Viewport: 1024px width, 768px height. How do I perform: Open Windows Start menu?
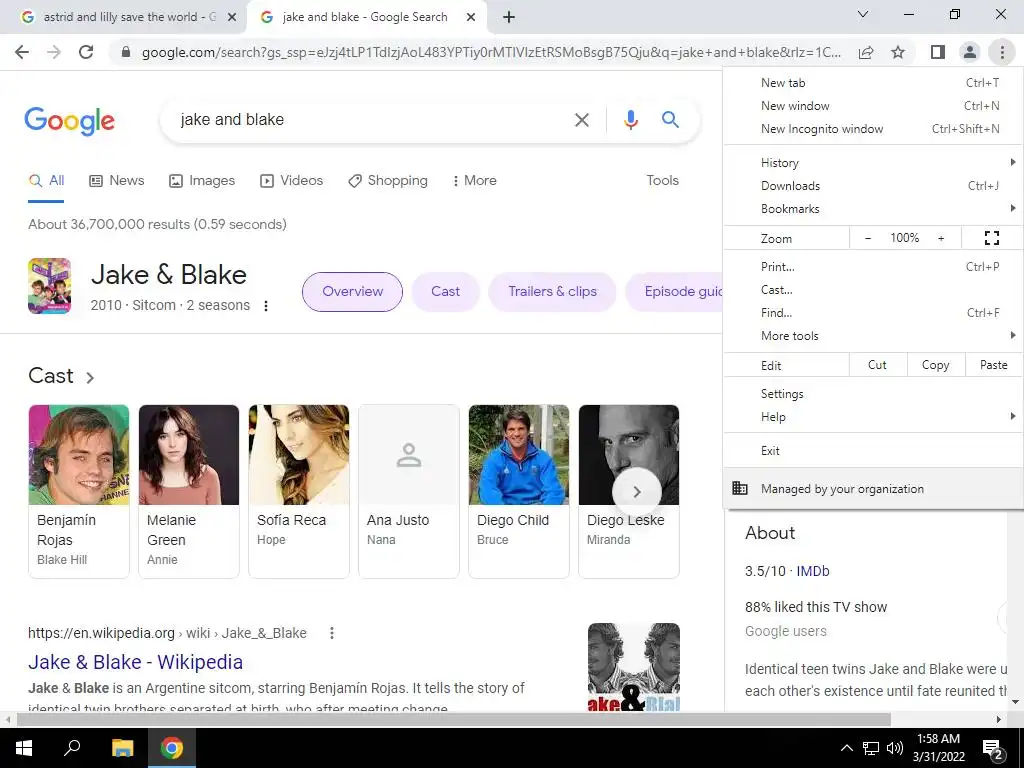pos(24,748)
